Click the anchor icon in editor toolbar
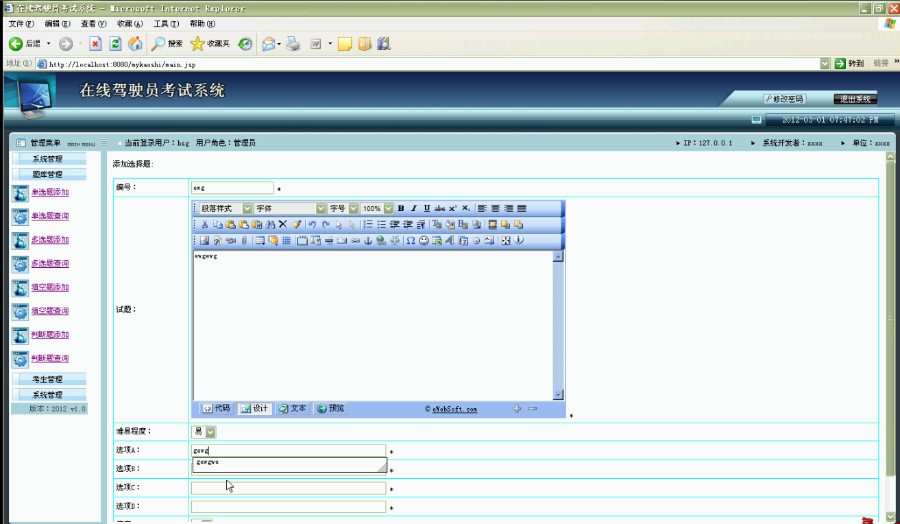Screen dimensions: 900x524 [x=368, y=241]
